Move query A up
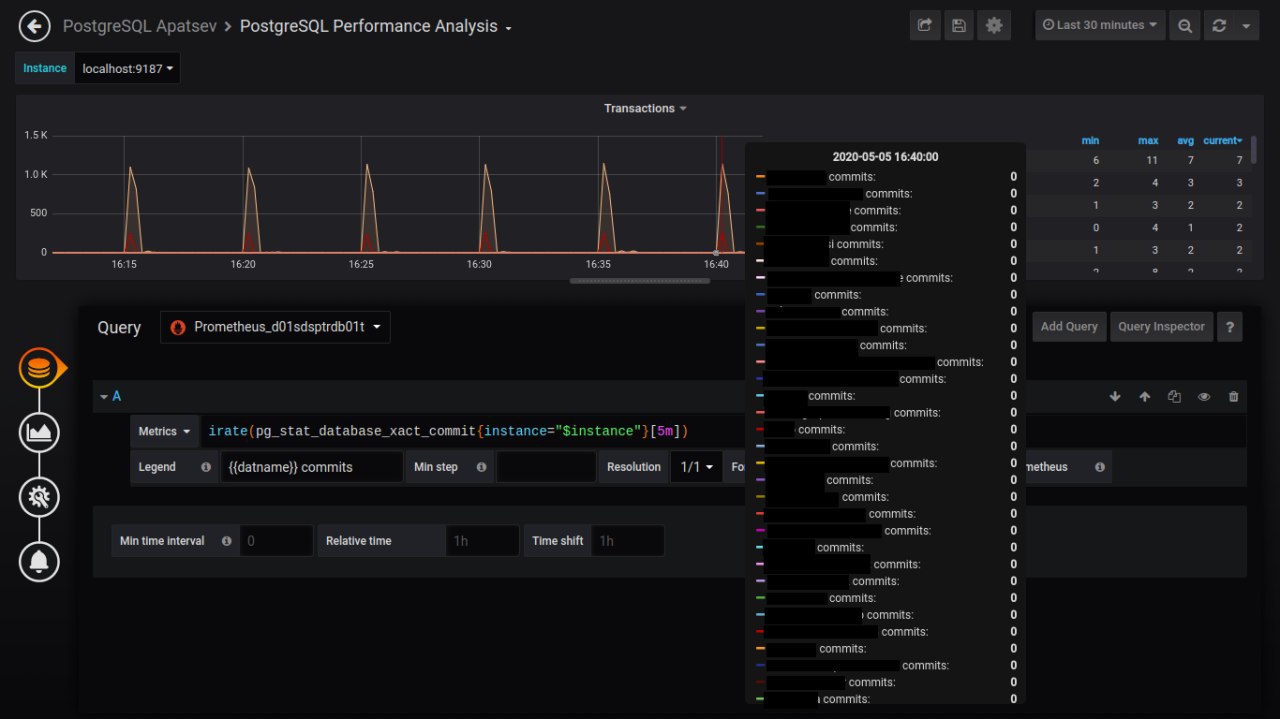 coord(1145,397)
